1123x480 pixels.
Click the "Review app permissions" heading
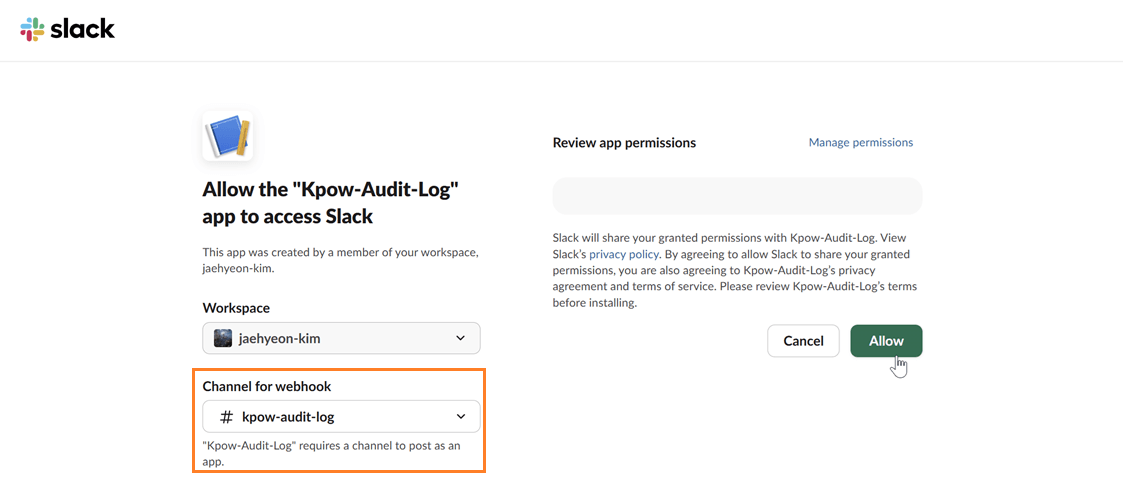[x=625, y=143]
